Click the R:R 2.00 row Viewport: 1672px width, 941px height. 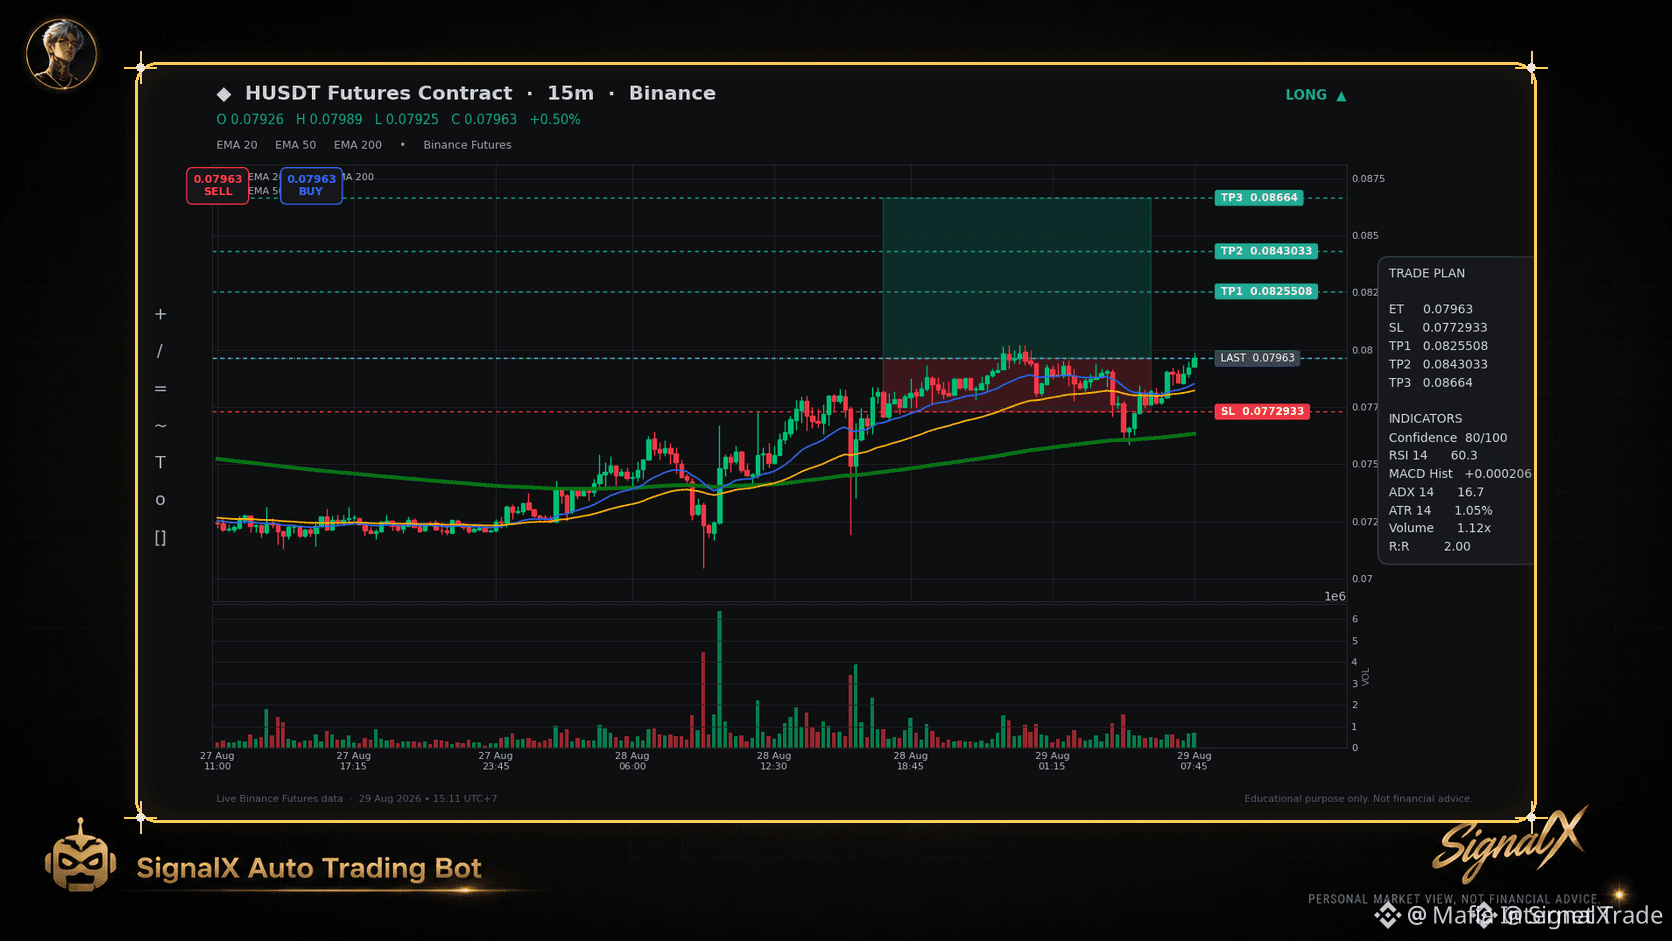(1430, 546)
